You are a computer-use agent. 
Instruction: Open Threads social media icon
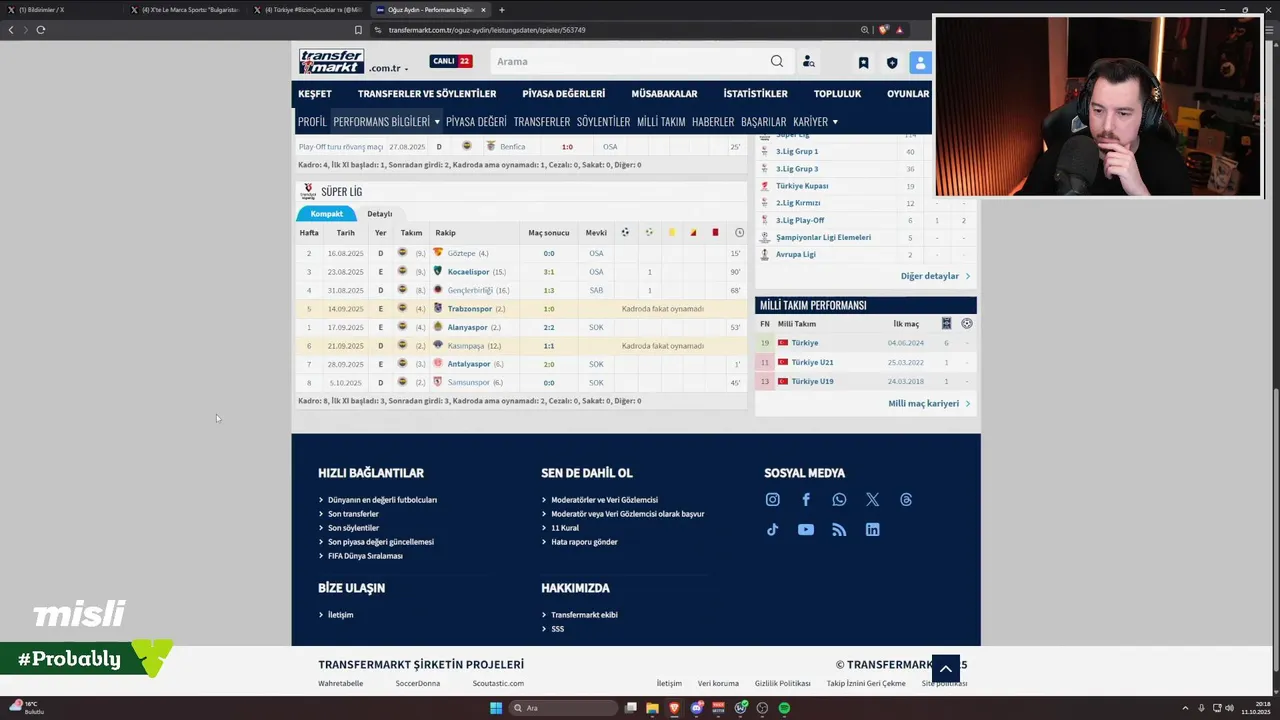pyautogui.click(x=906, y=500)
